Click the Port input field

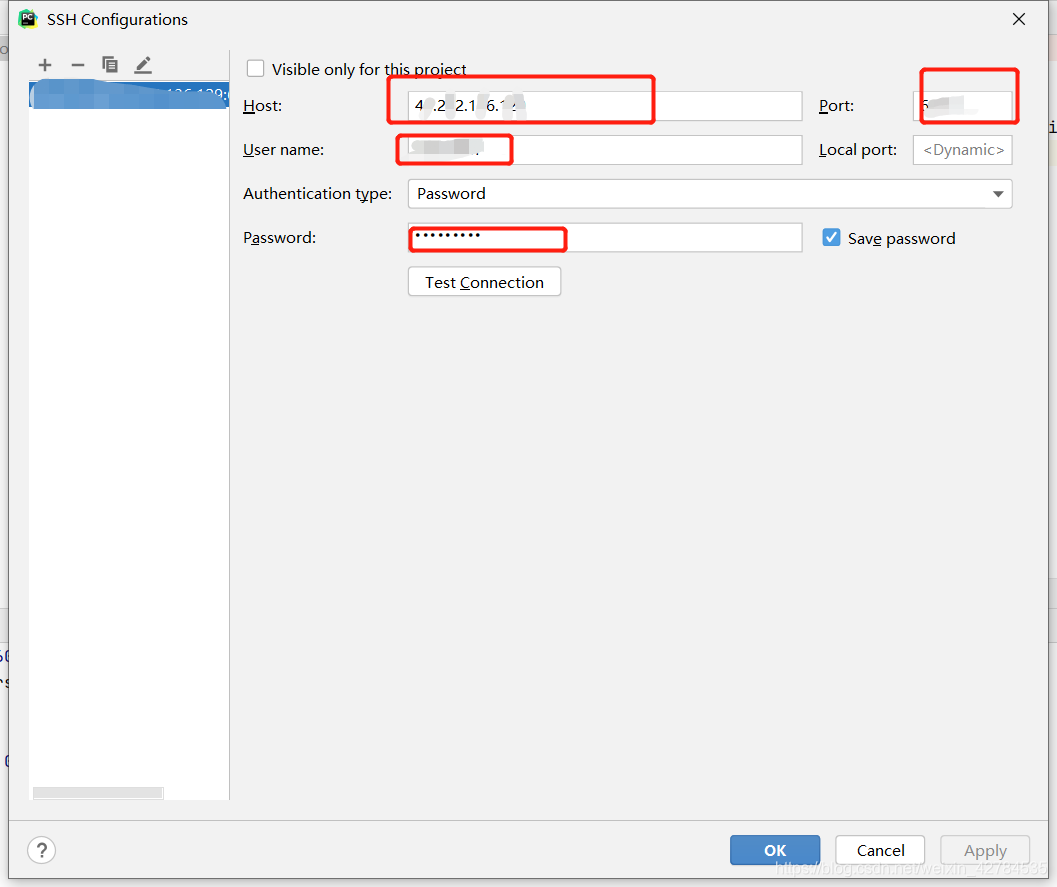(x=963, y=106)
